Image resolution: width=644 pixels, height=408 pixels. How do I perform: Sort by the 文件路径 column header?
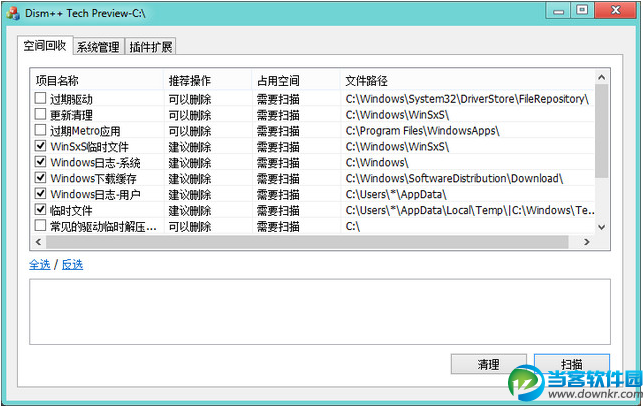467,81
